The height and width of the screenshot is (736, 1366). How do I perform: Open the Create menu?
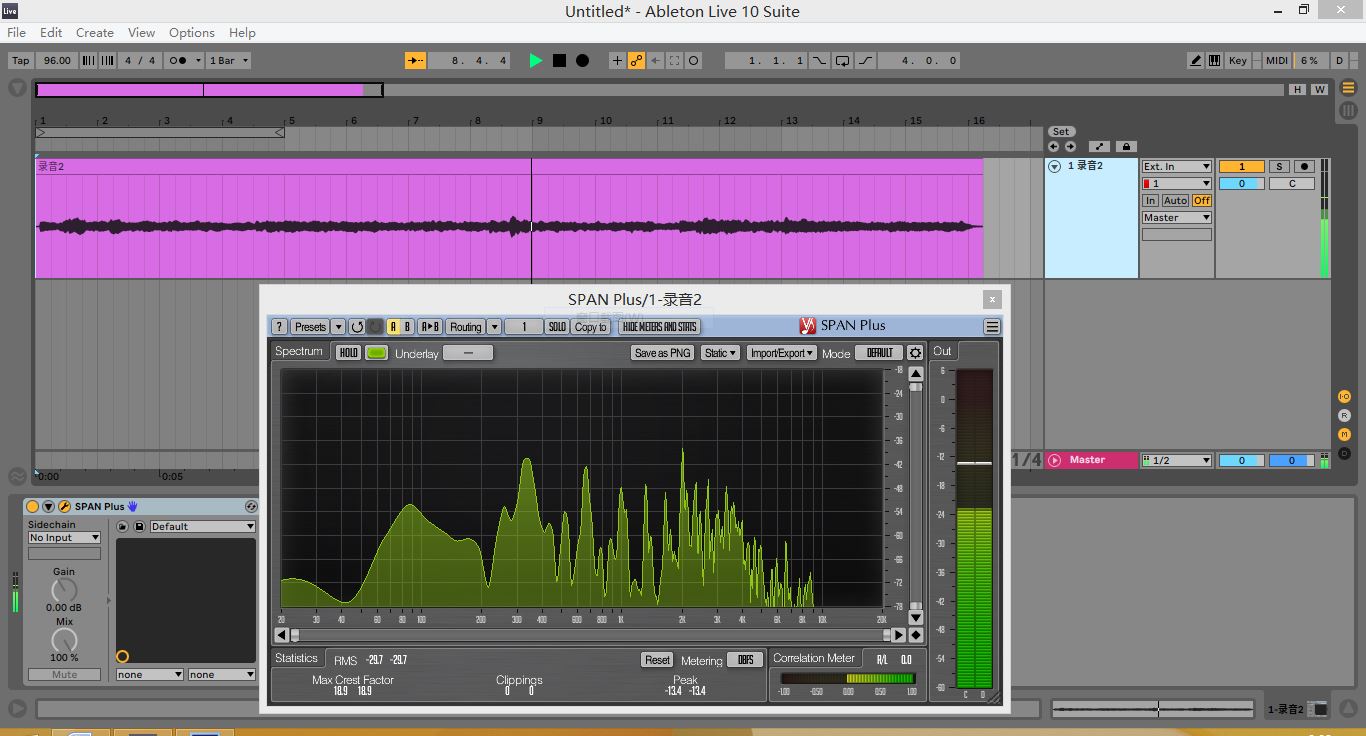coord(94,33)
